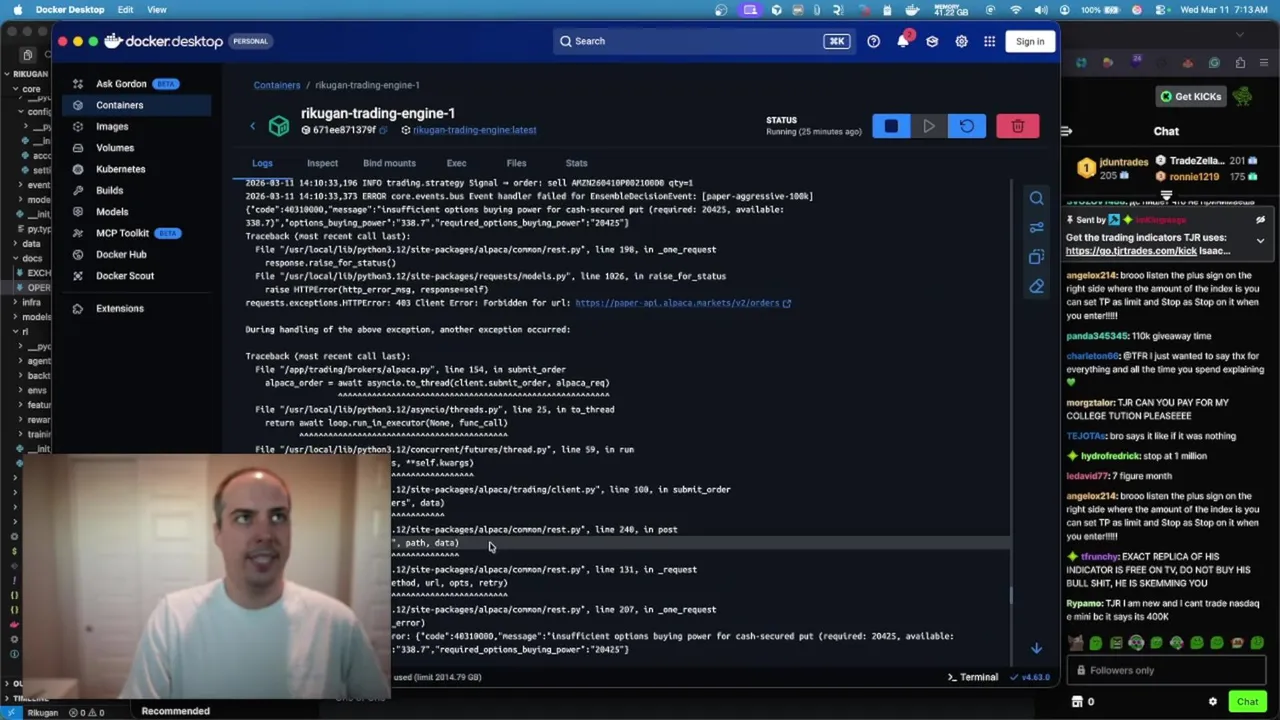Open MCP Toolkit in the sidebar

coord(136,233)
